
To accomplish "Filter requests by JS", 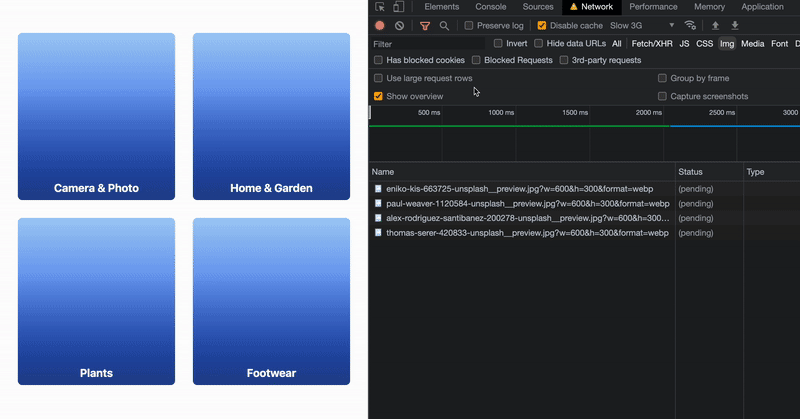I will pos(684,44).
